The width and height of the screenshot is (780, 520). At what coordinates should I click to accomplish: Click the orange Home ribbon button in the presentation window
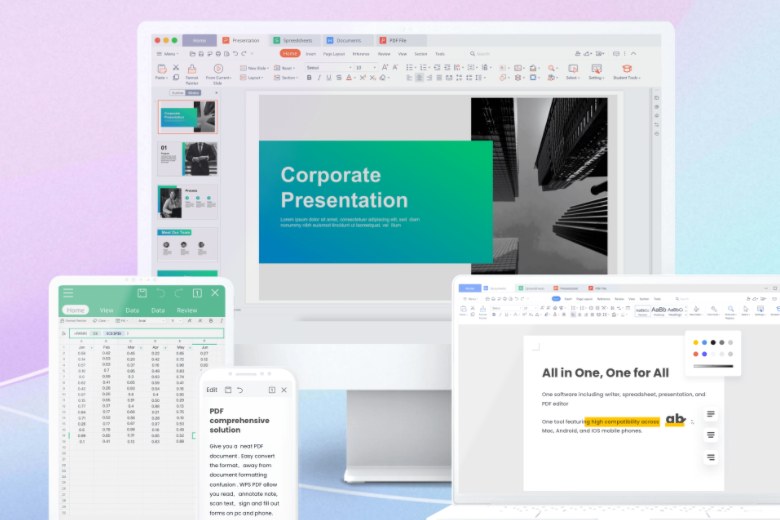(290, 53)
